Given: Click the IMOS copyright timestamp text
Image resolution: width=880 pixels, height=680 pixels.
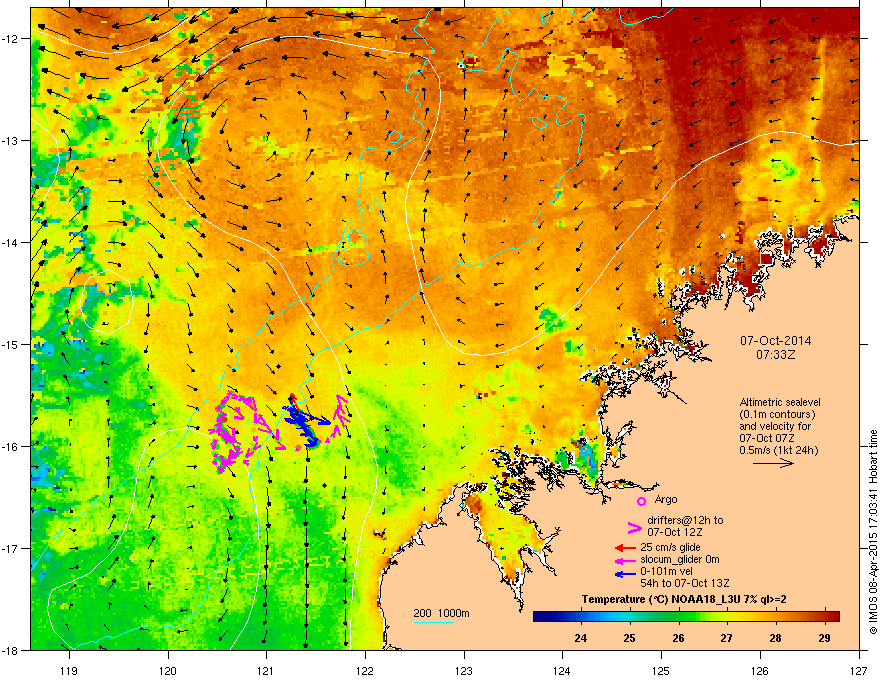Looking at the screenshot, I should 873,532.
